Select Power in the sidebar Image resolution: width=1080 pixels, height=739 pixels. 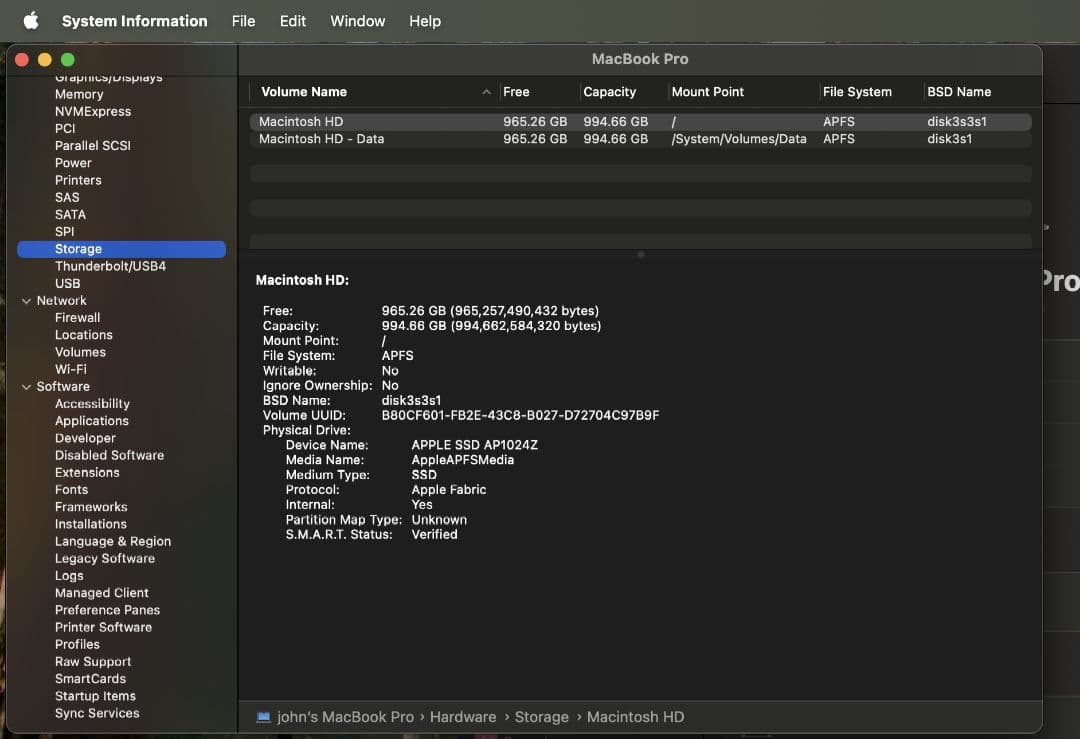pos(73,163)
